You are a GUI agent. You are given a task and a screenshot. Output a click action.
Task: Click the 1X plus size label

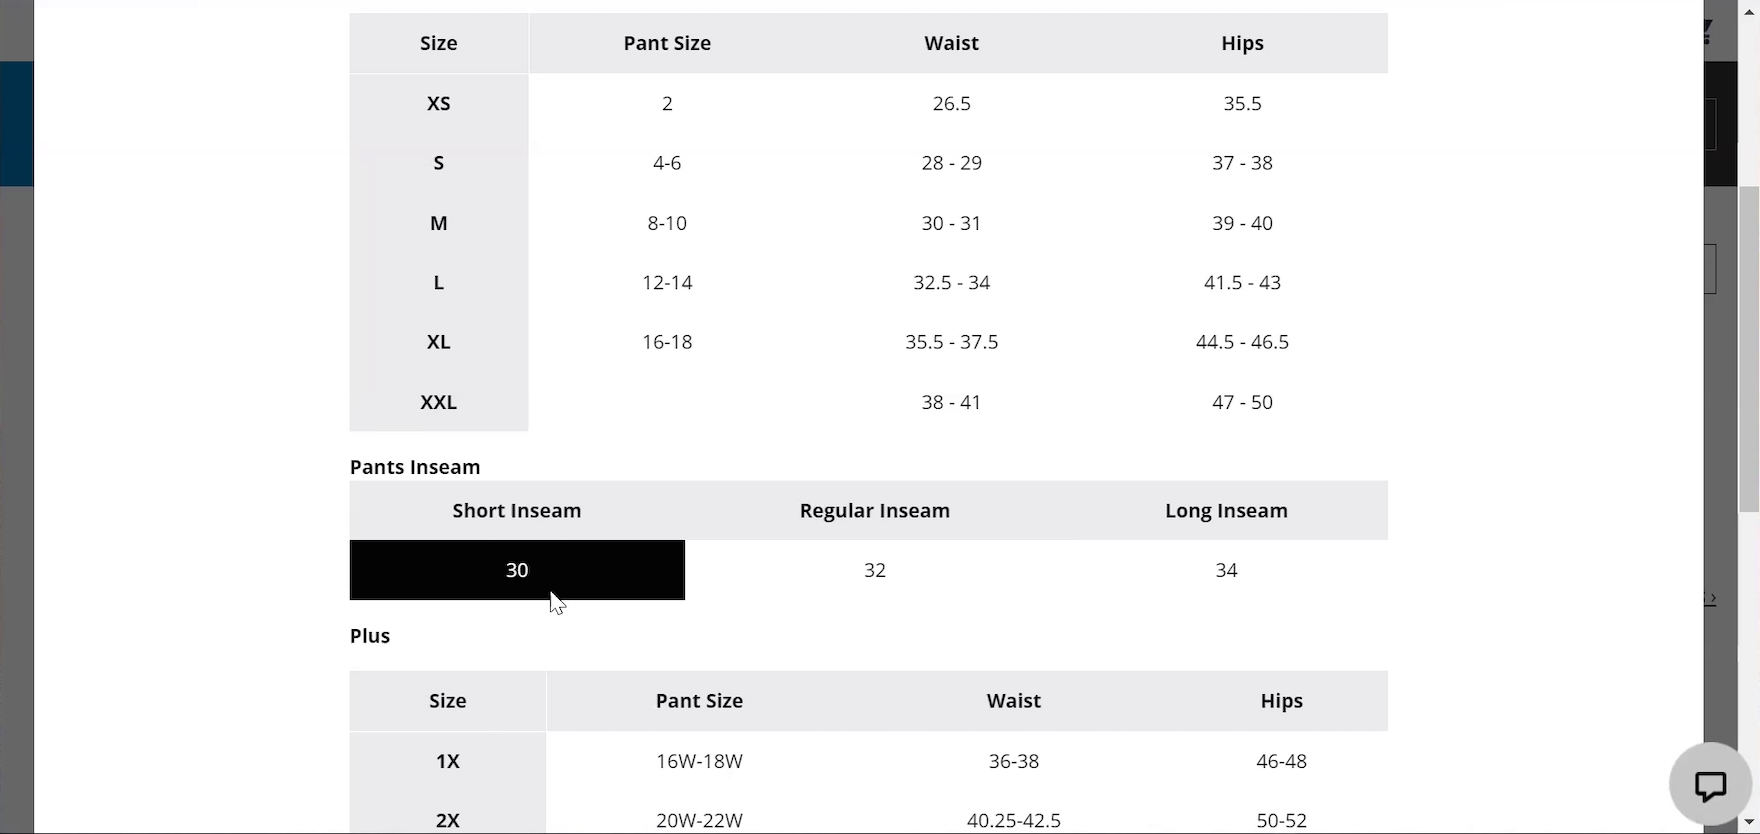tap(448, 761)
